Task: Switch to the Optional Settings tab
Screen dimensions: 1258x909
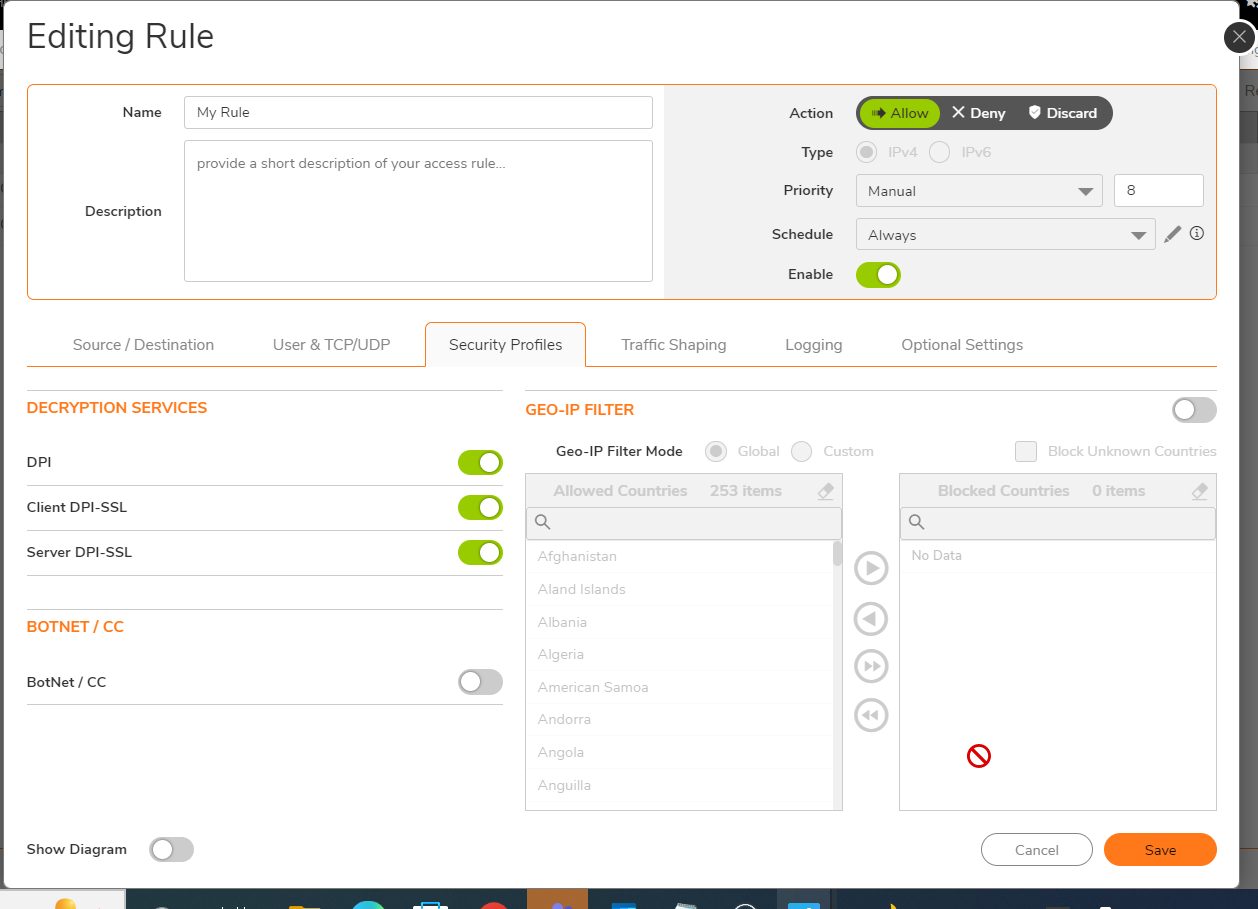Action: click(962, 345)
